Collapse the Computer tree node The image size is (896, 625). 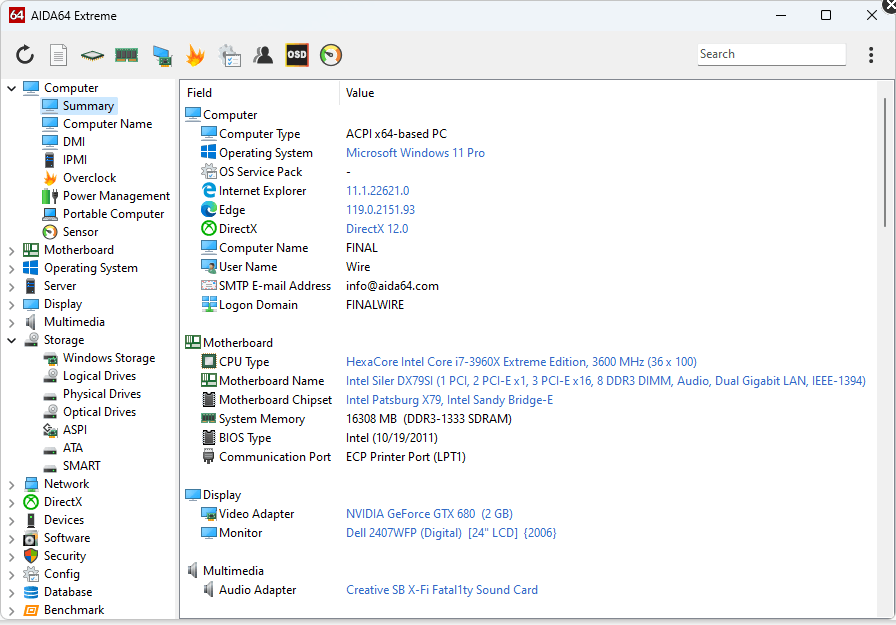click(12, 88)
